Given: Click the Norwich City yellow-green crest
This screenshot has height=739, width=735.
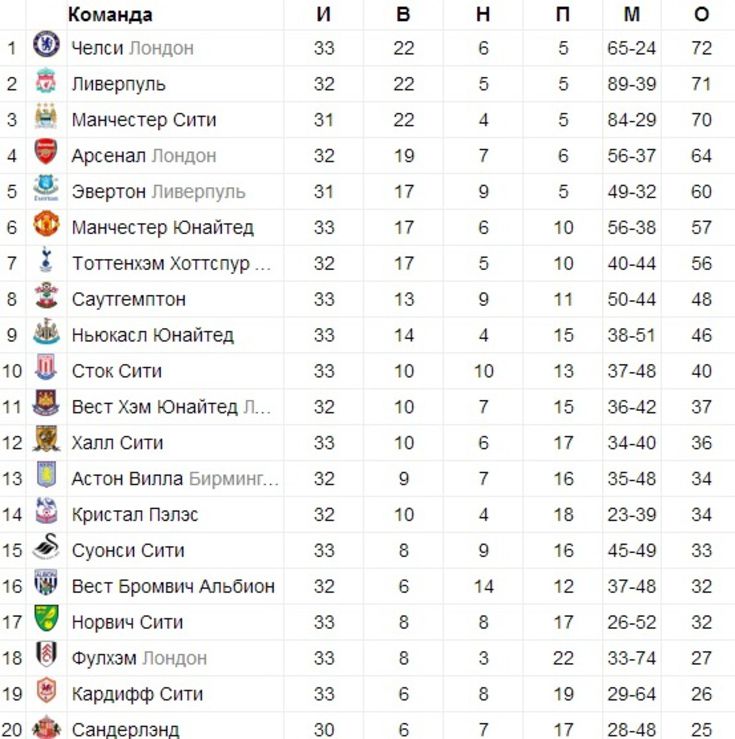Looking at the screenshot, I should pos(46,618).
